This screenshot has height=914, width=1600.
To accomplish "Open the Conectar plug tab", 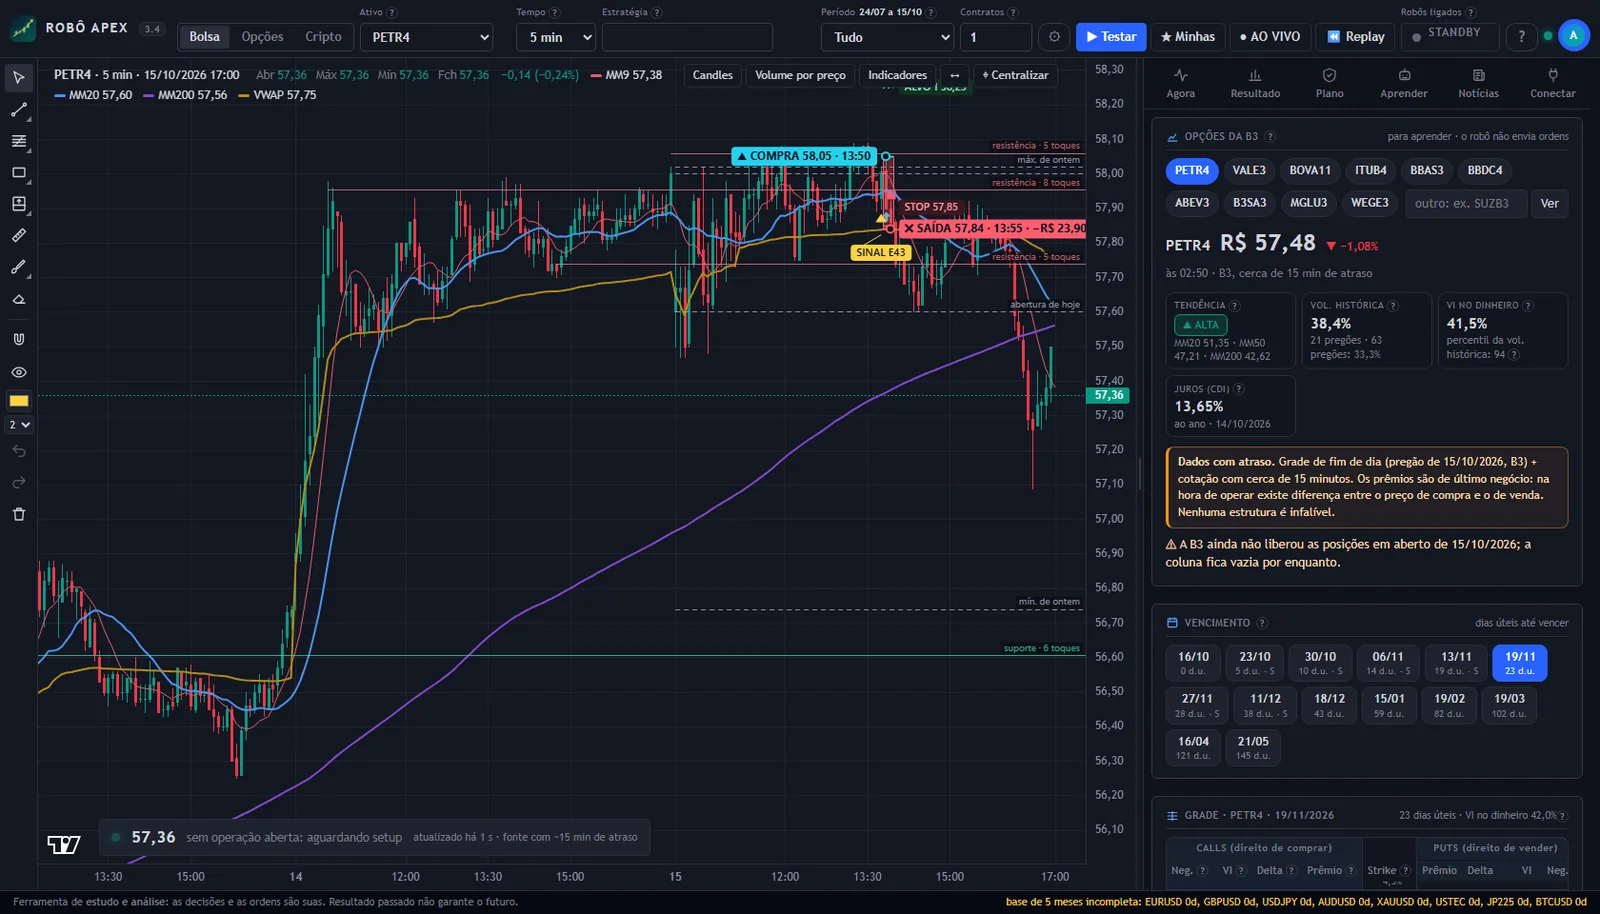I will (1553, 84).
